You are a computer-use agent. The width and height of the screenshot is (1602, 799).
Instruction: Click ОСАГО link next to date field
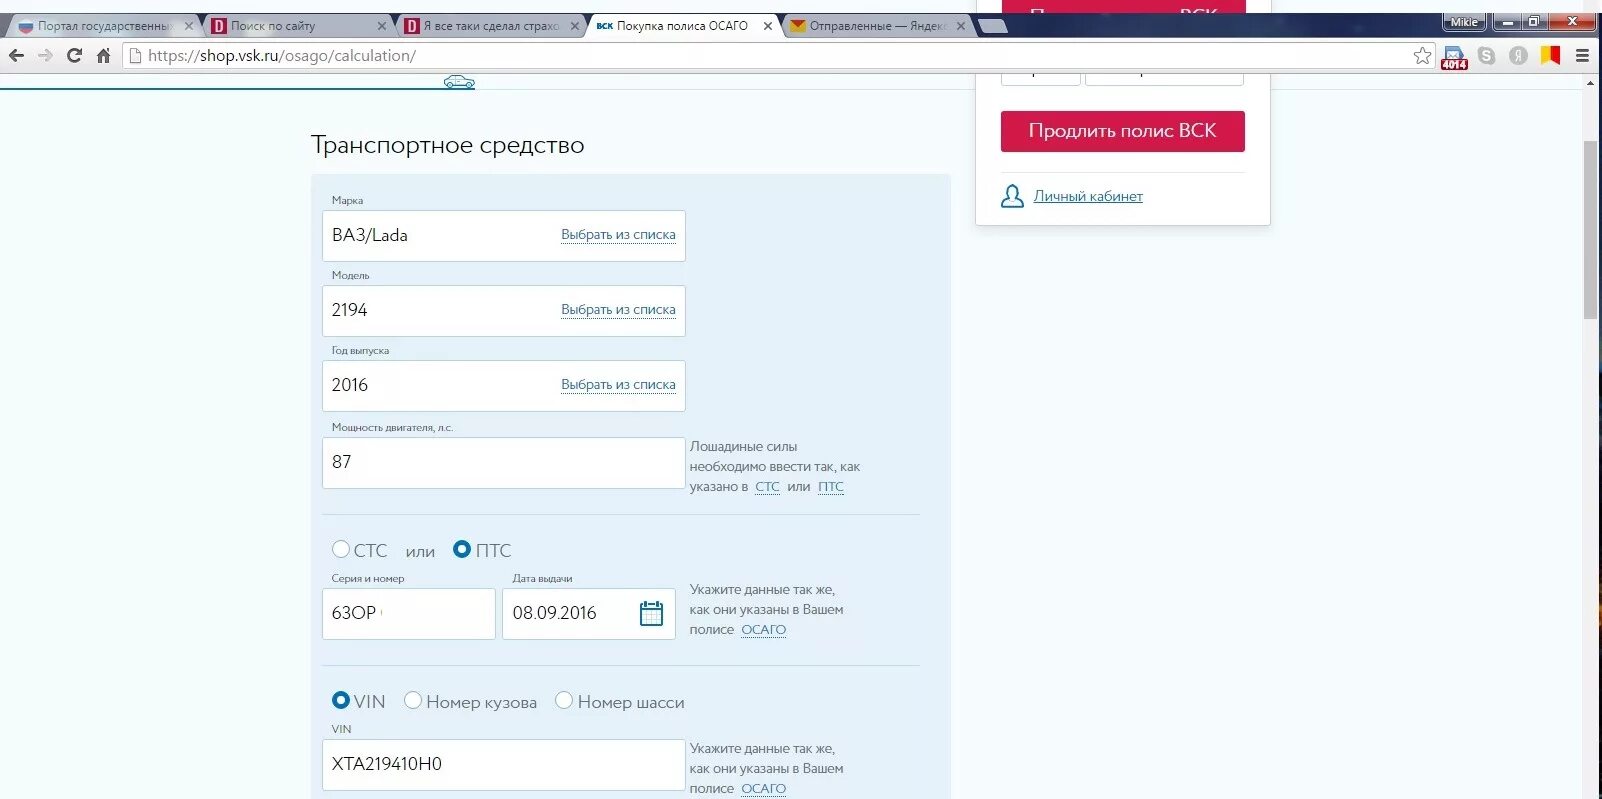(x=764, y=630)
